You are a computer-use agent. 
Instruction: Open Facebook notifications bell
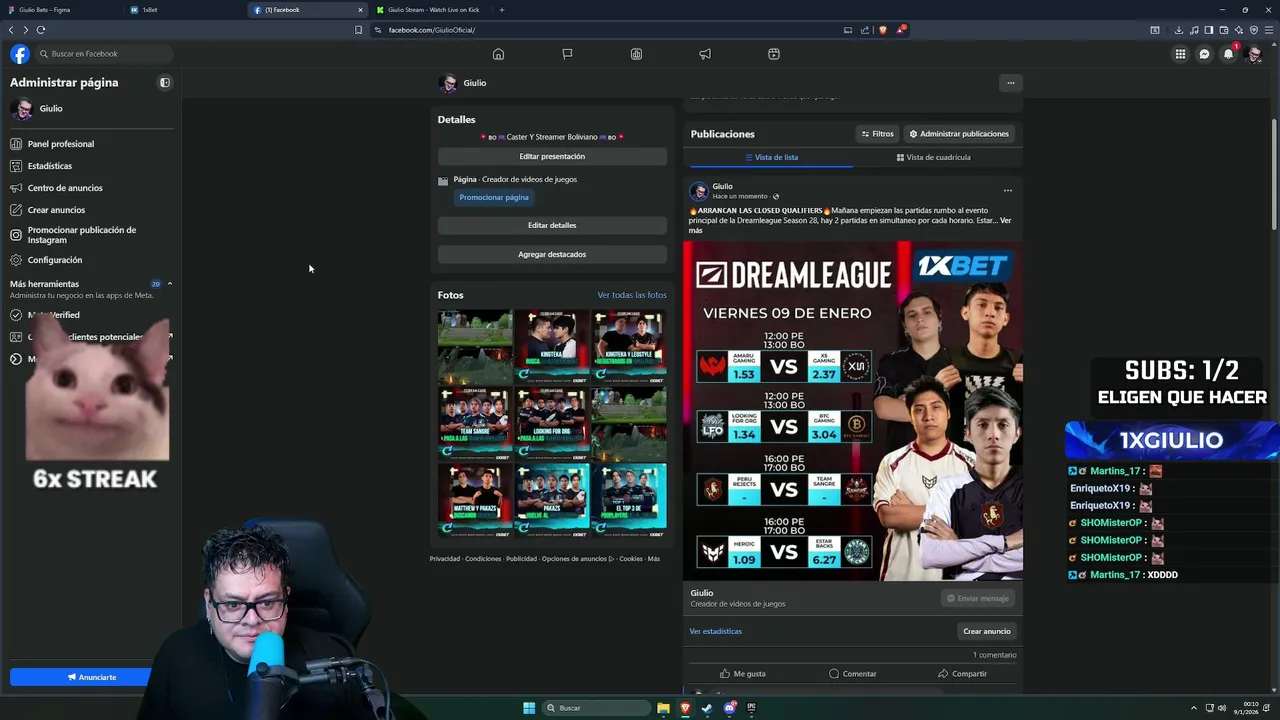click(1229, 54)
